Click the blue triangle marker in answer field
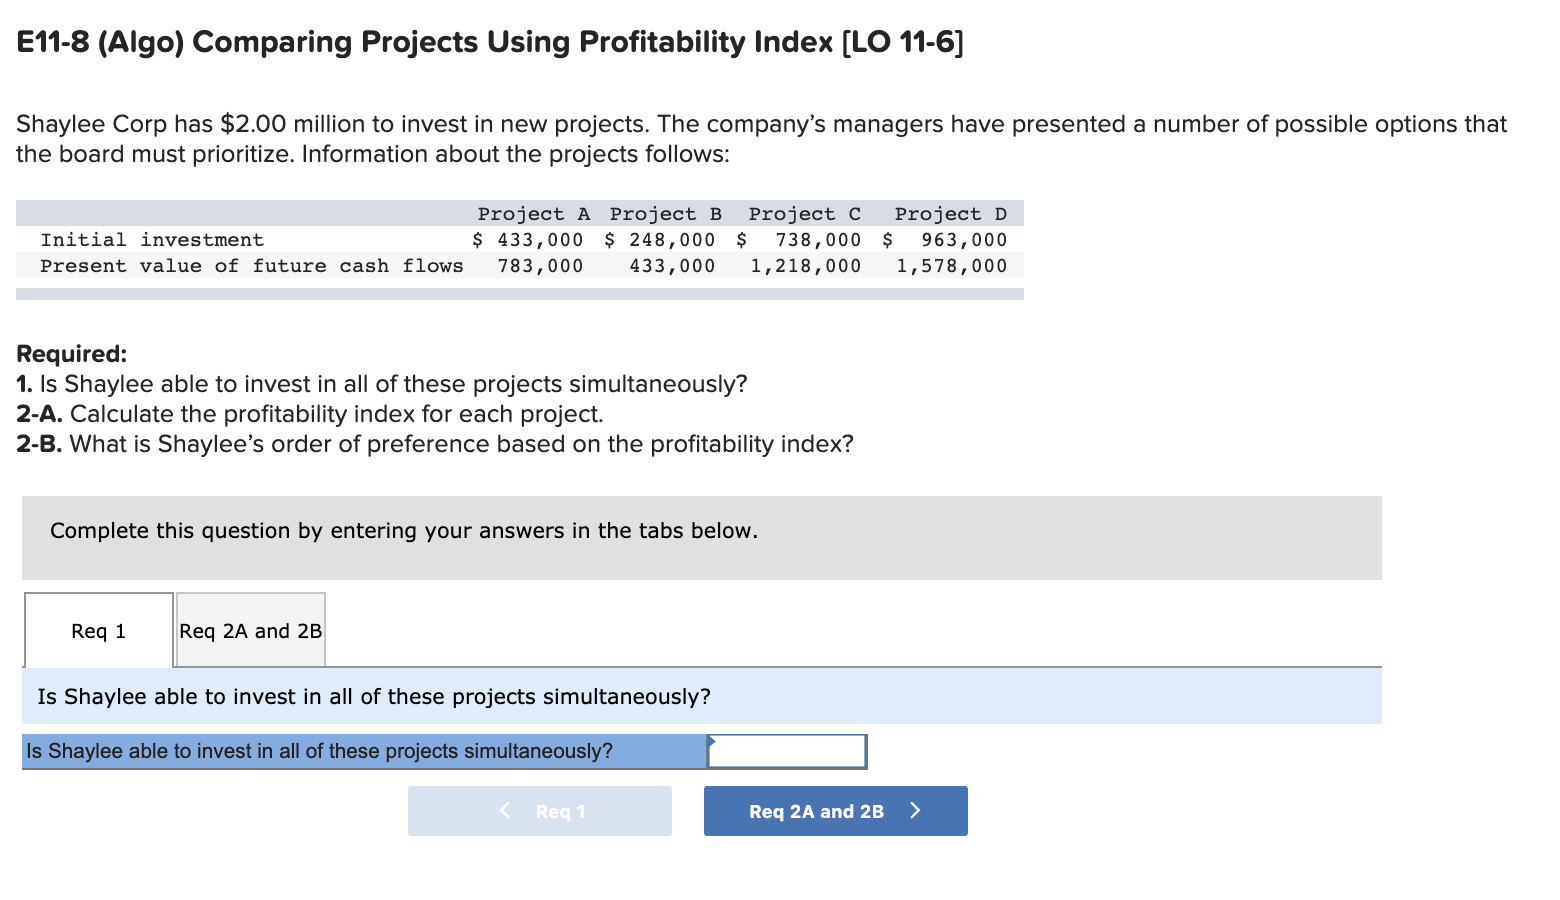 point(712,740)
